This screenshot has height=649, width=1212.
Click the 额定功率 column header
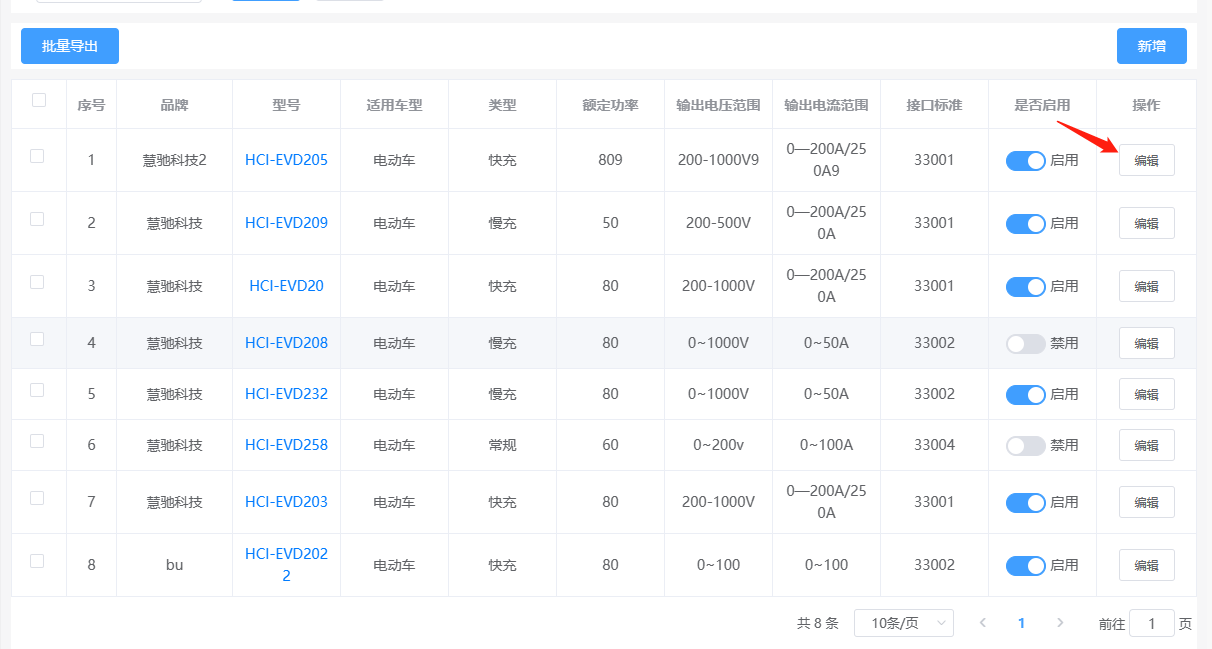[610, 105]
